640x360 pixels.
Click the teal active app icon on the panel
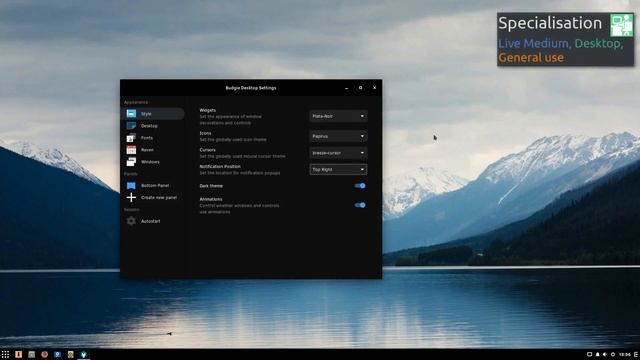(84, 354)
